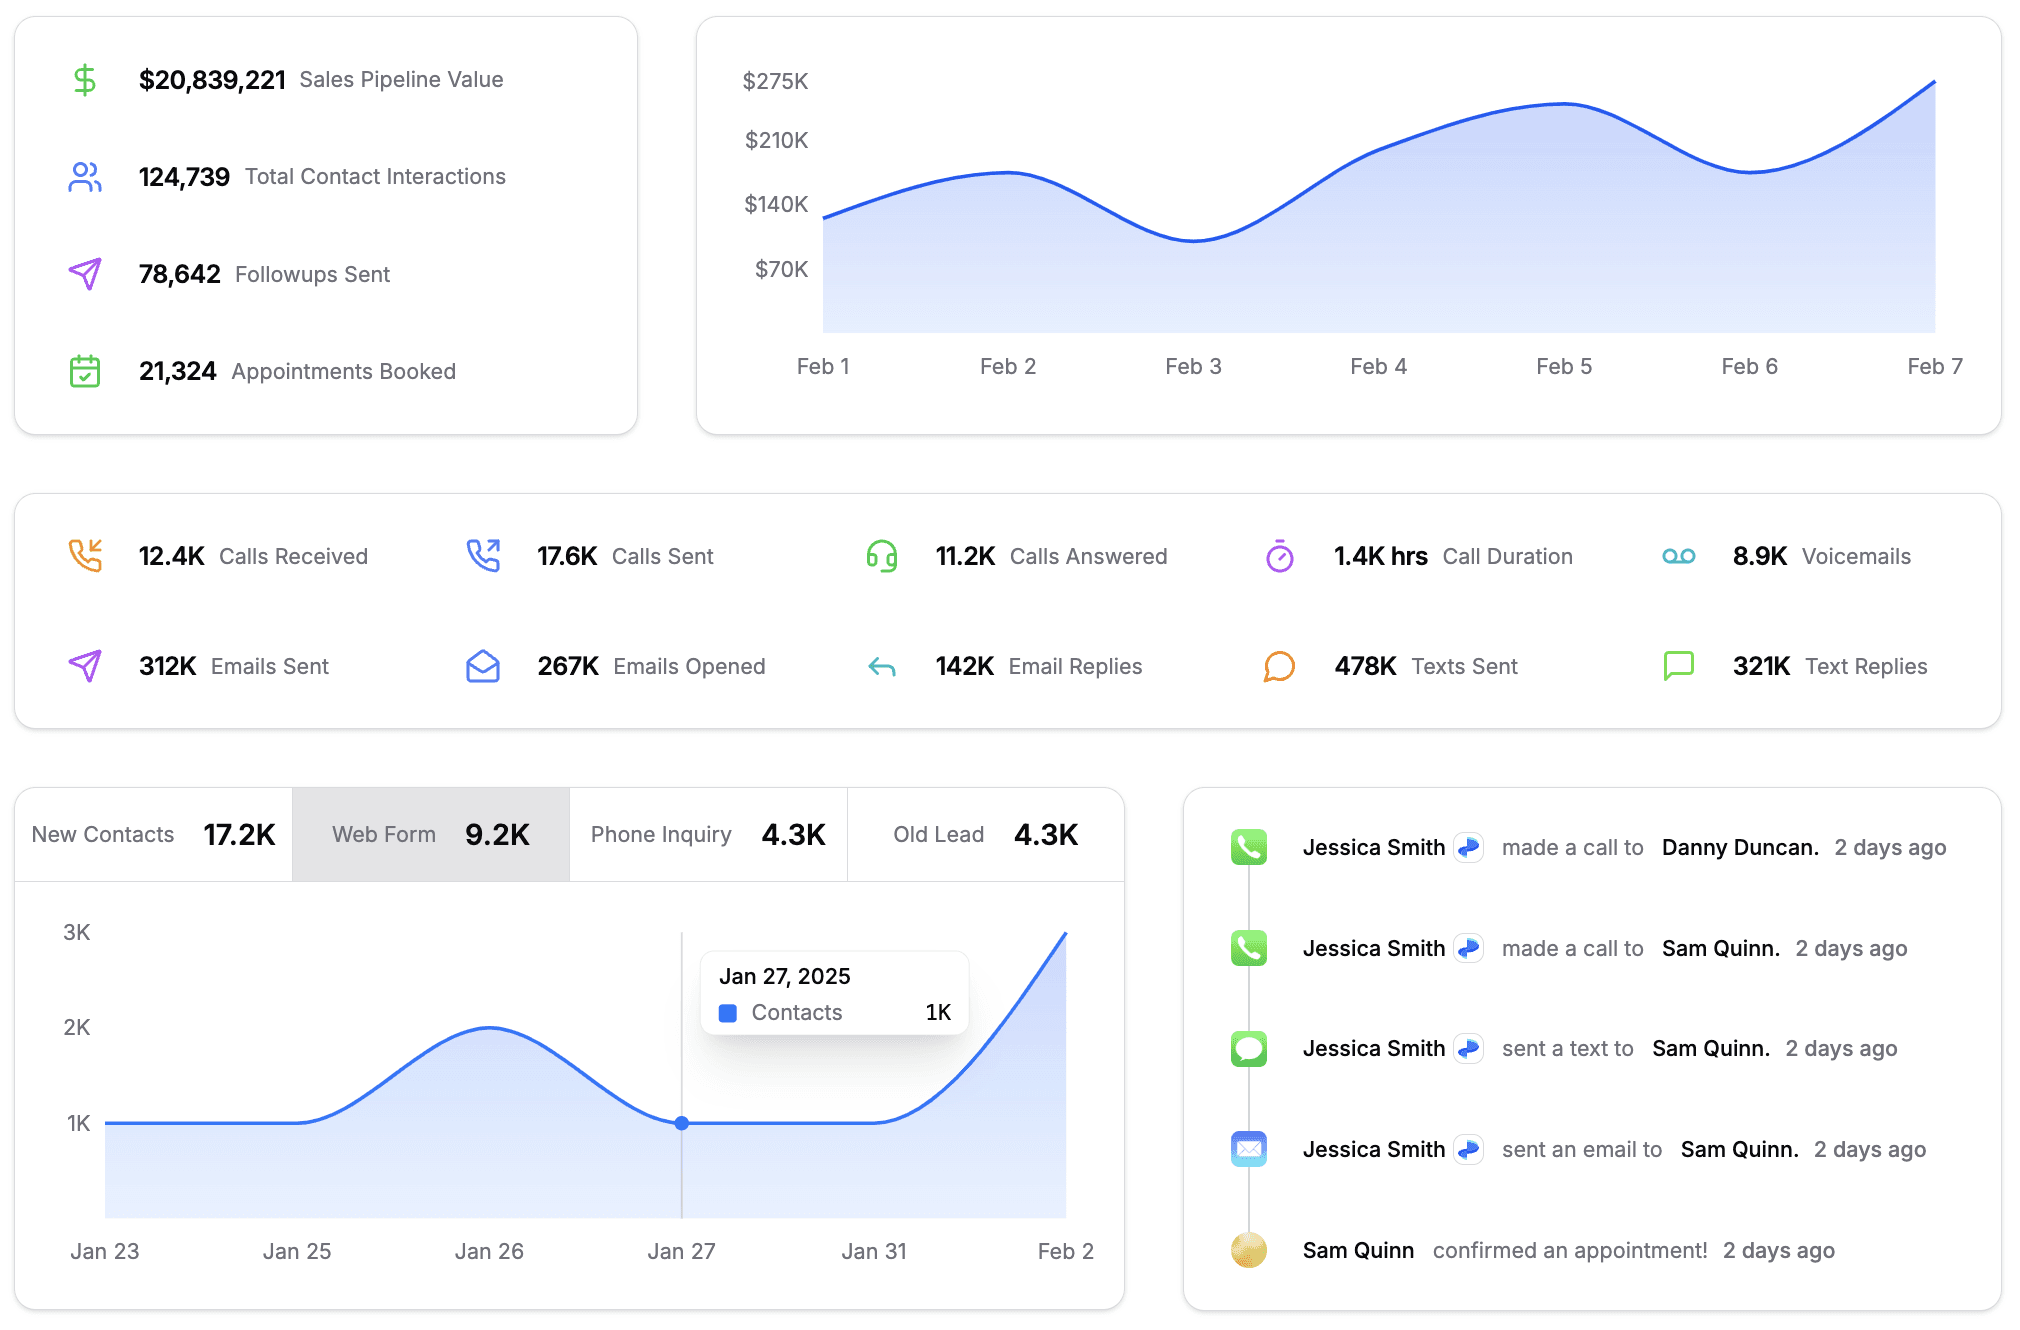Click the Calls Received phone icon

coord(85,556)
